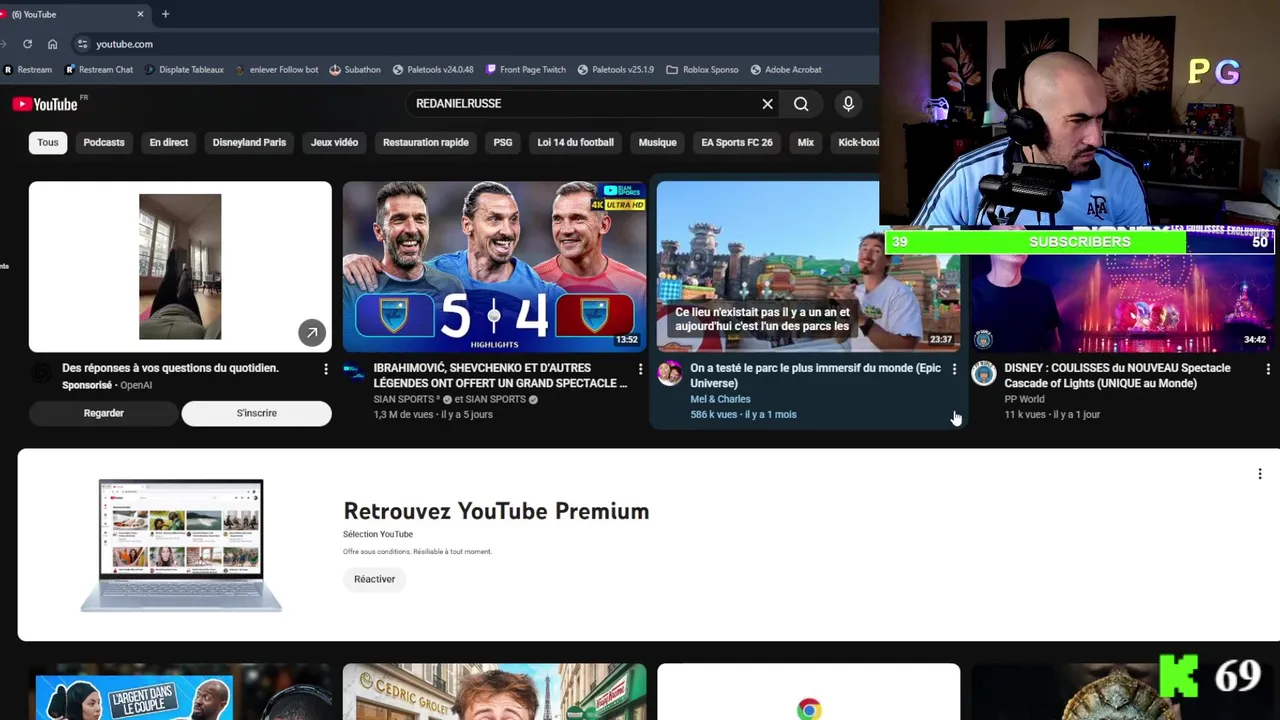Clear the REDANIELRUSSE search text with X
The width and height of the screenshot is (1280, 720).
[x=767, y=104]
